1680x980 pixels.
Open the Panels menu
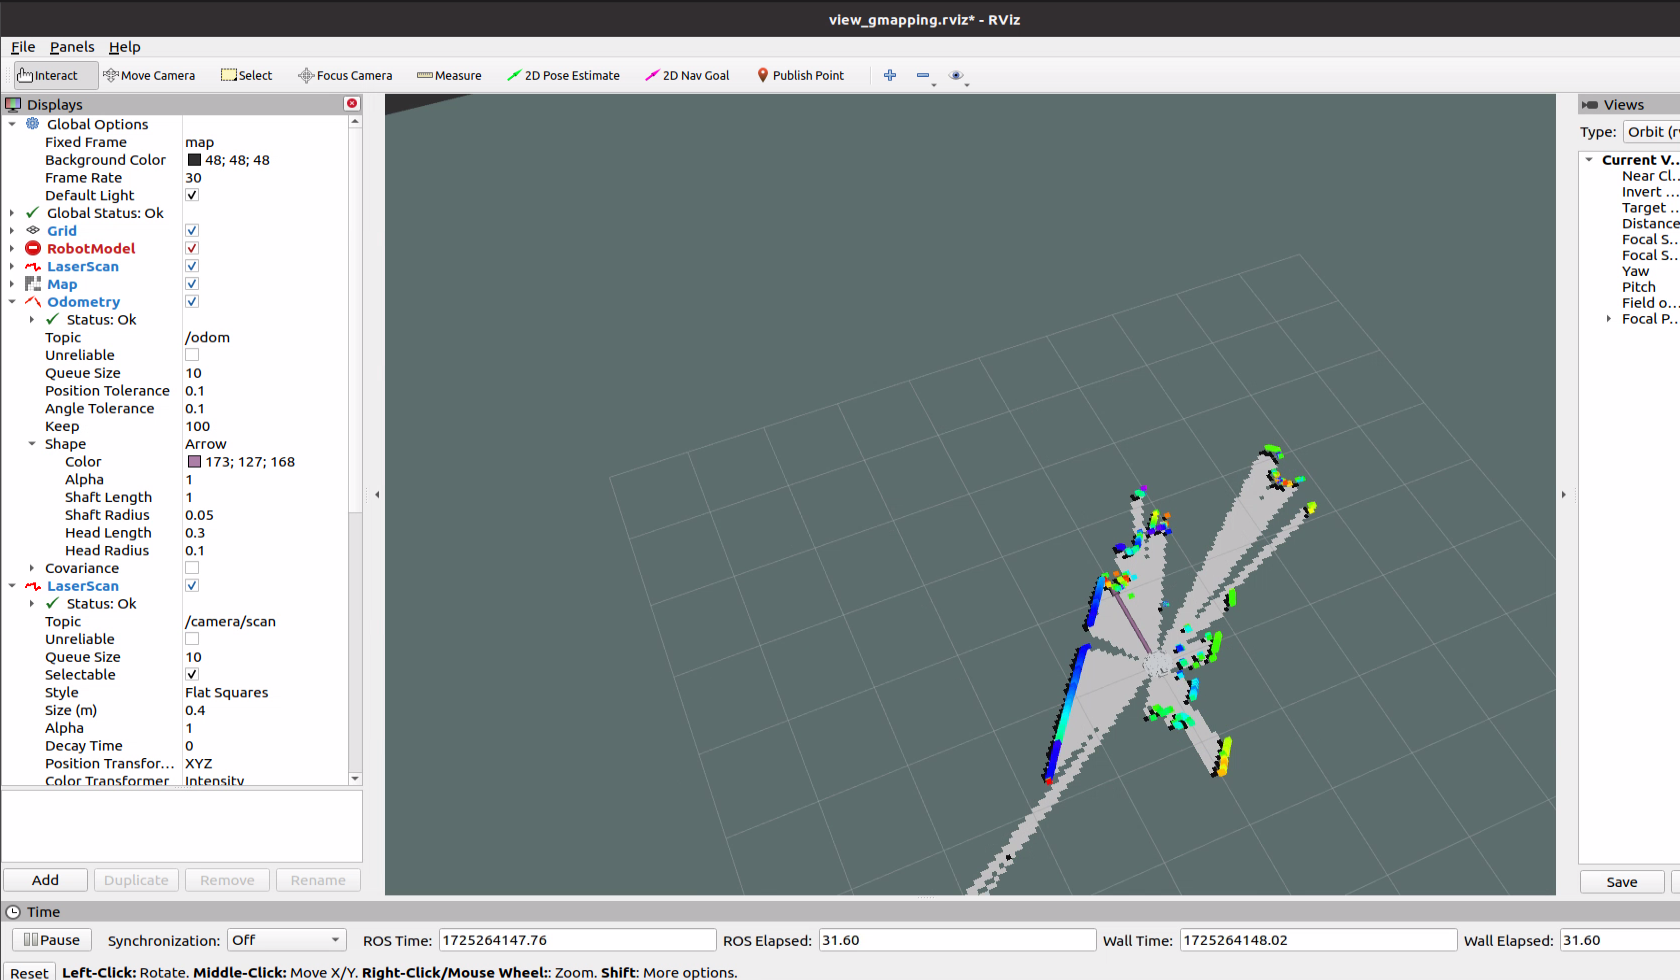(72, 47)
